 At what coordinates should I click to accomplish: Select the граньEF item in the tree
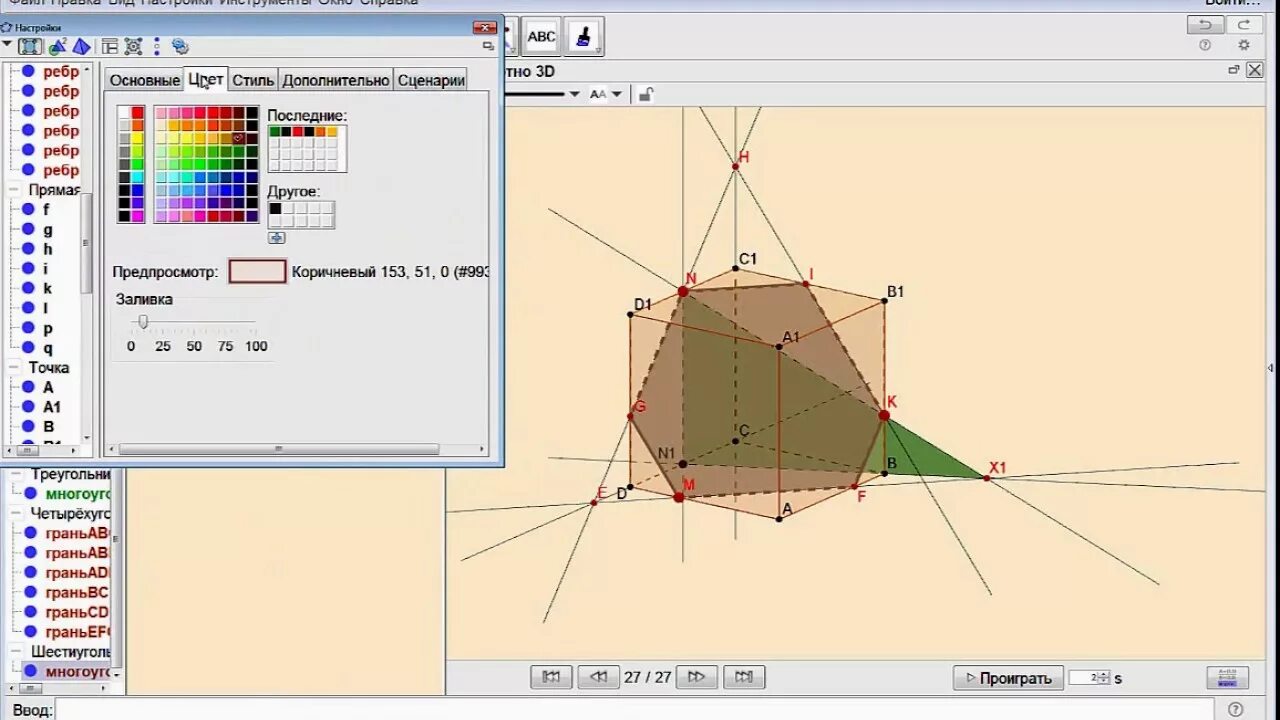click(x=78, y=632)
